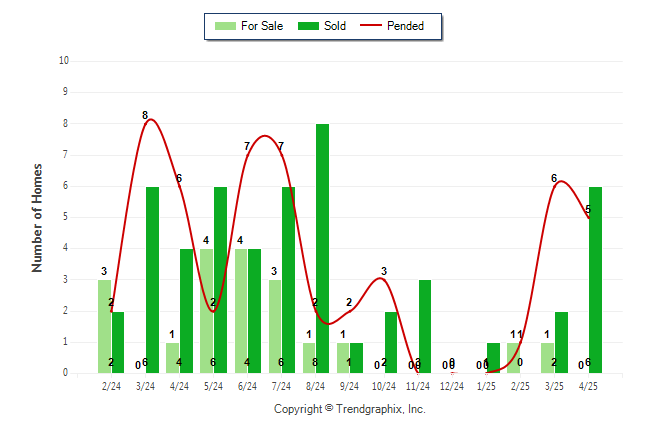The height and width of the screenshot is (434, 646).
Task: Click the Pended label 6 at 3/25
Action: [554, 178]
